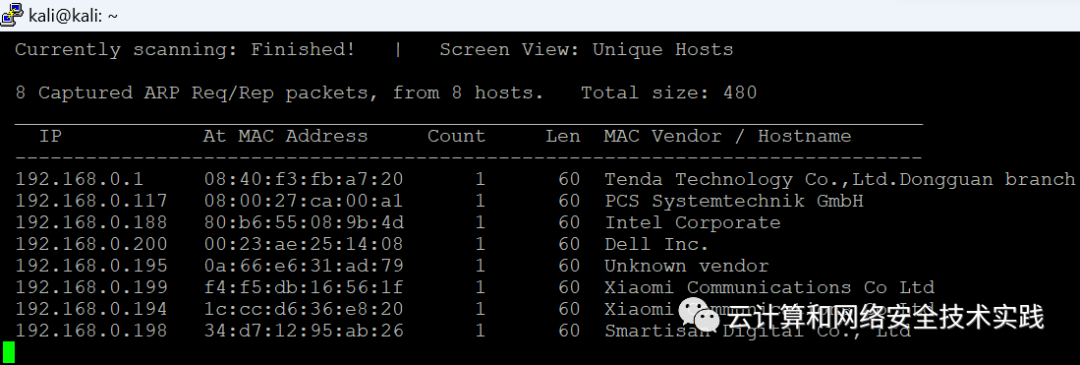Select IP address 192.168.0.117
This screenshot has width=1080, height=365.
point(91,201)
